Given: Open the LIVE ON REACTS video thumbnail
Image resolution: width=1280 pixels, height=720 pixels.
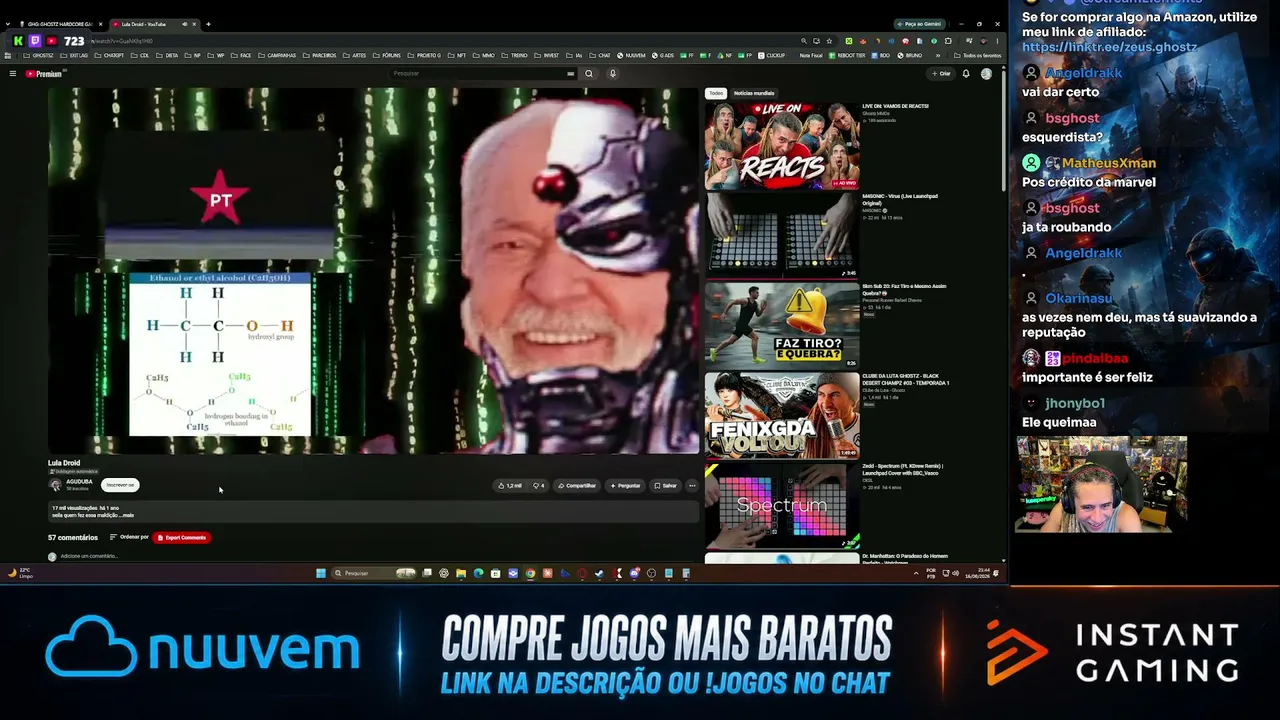Looking at the screenshot, I should coord(782,145).
